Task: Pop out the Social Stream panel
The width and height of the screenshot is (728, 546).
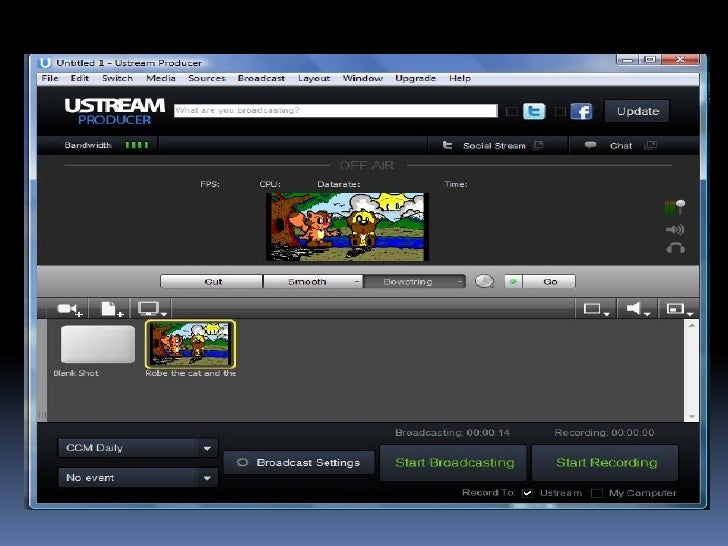Action: (538, 145)
